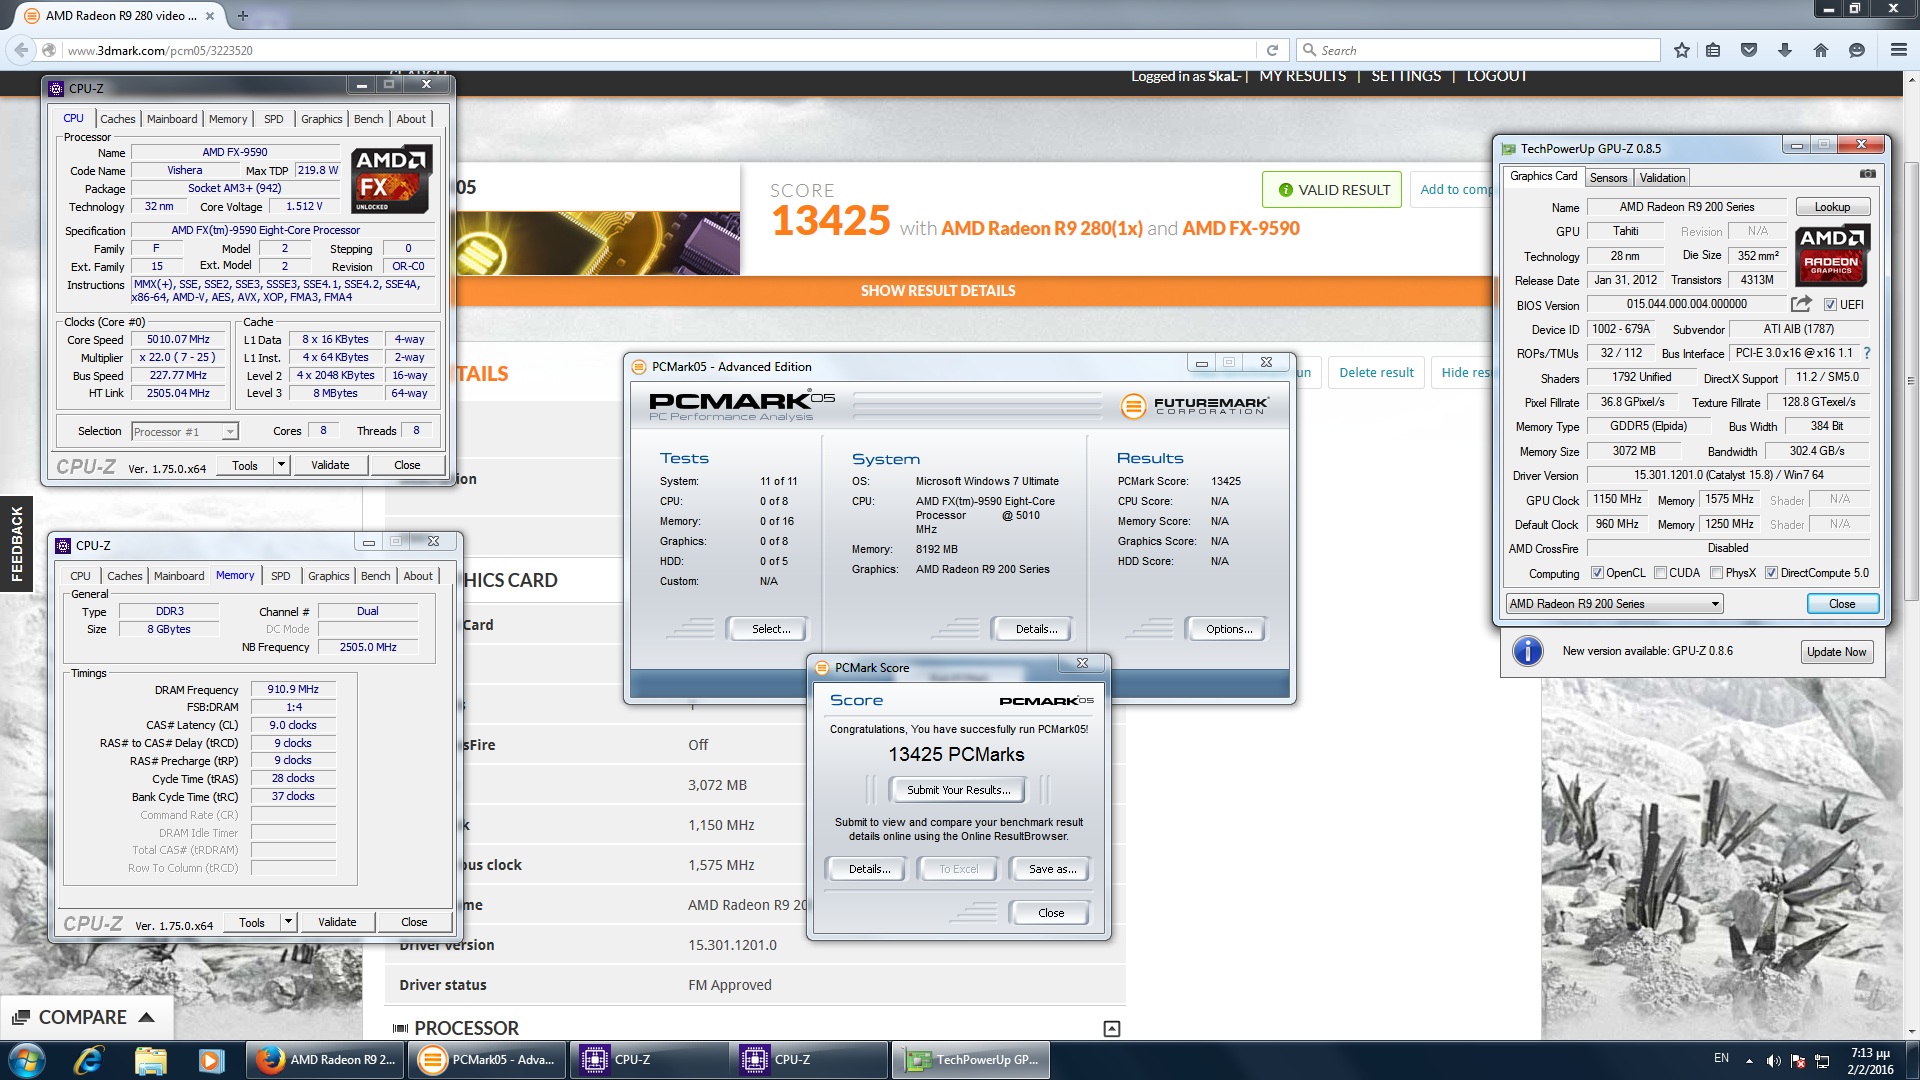Go to the Firefox home page icon
The height and width of the screenshot is (1080, 1920).
tap(1821, 50)
